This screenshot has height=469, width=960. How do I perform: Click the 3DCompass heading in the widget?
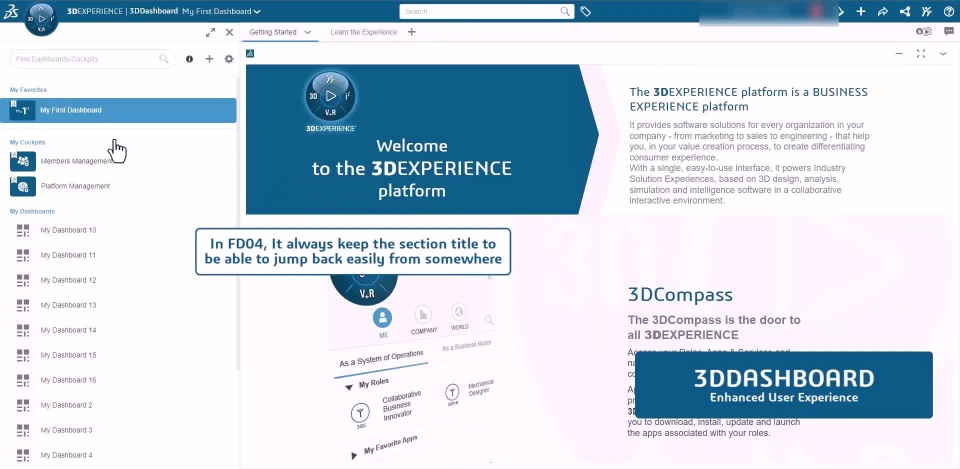point(680,295)
